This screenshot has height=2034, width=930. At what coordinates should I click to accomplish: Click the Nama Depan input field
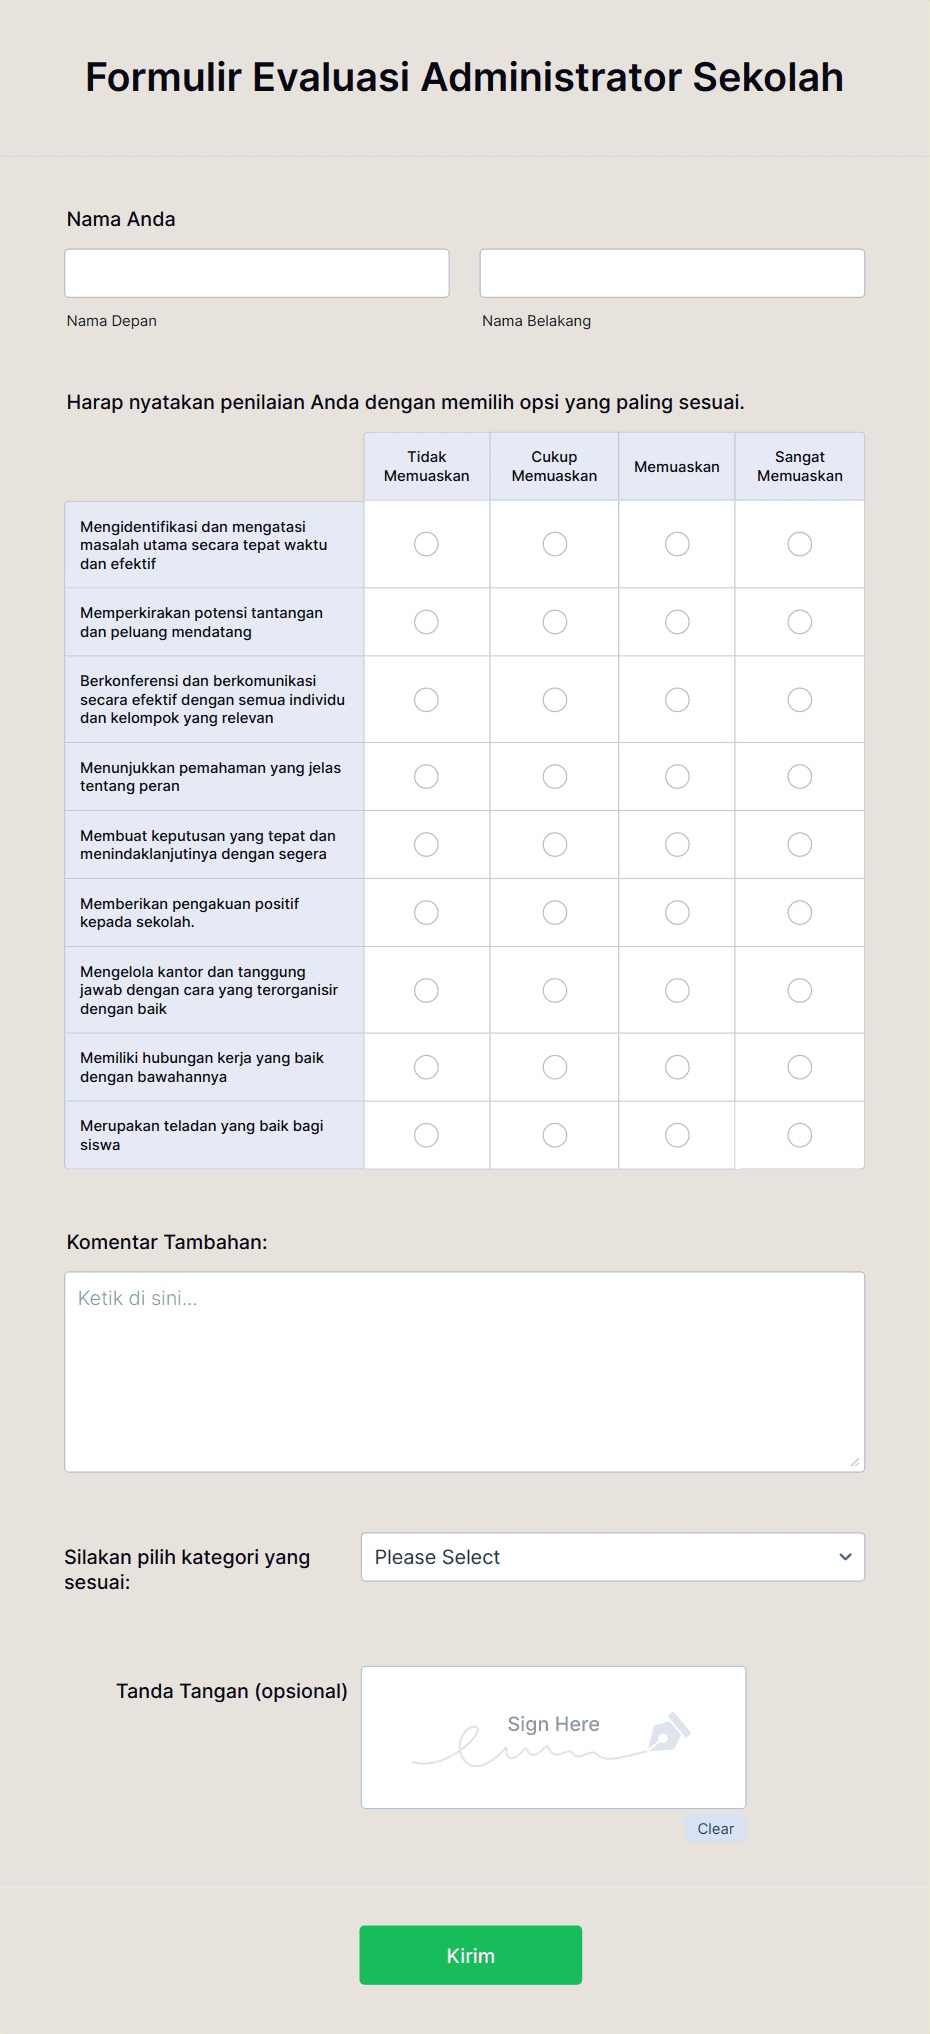(x=256, y=272)
